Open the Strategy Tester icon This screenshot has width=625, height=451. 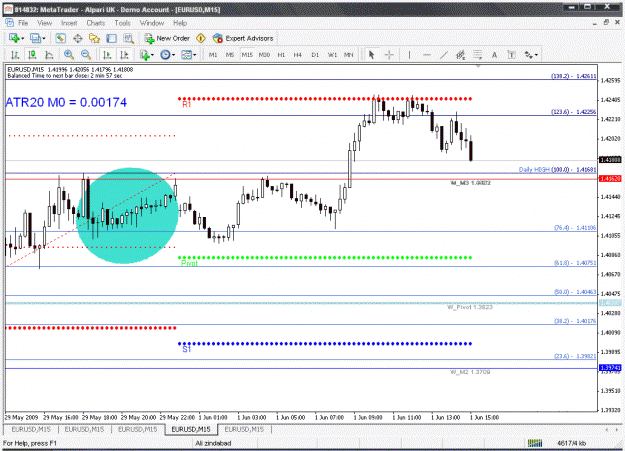coord(128,38)
